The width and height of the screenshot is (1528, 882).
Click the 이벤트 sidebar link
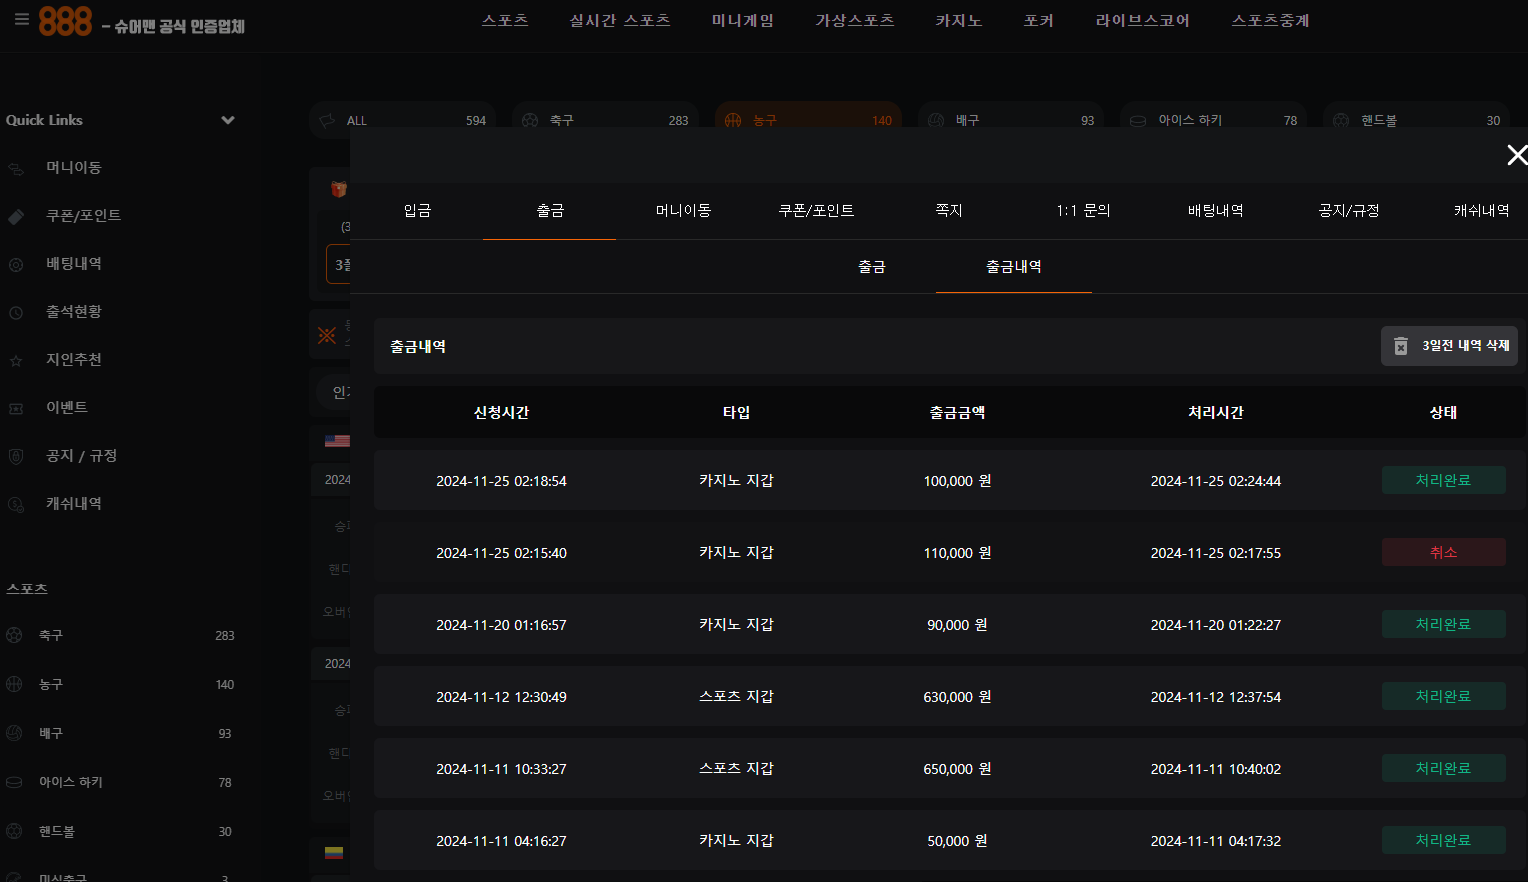(67, 408)
